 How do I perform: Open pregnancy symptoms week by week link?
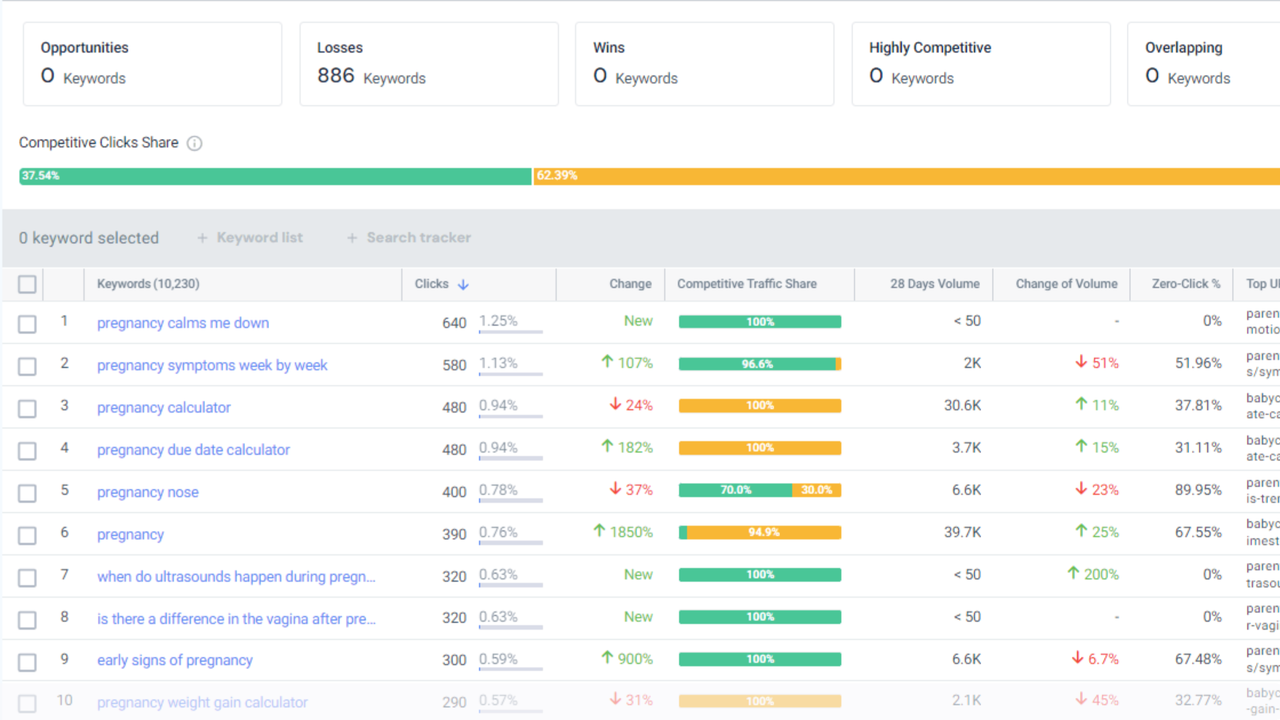(x=212, y=365)
